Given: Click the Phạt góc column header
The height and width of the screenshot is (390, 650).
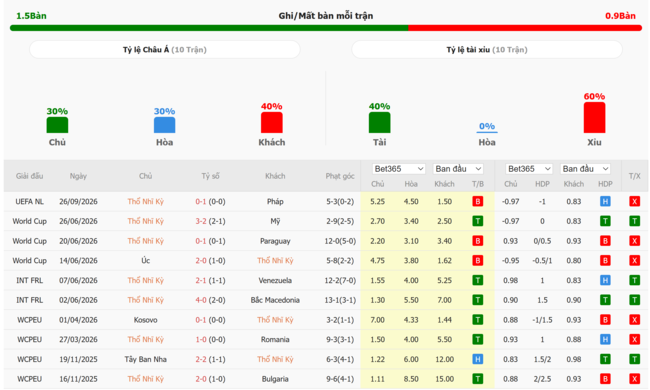Looking at the screenshot, I should click(x=340, y=176).
